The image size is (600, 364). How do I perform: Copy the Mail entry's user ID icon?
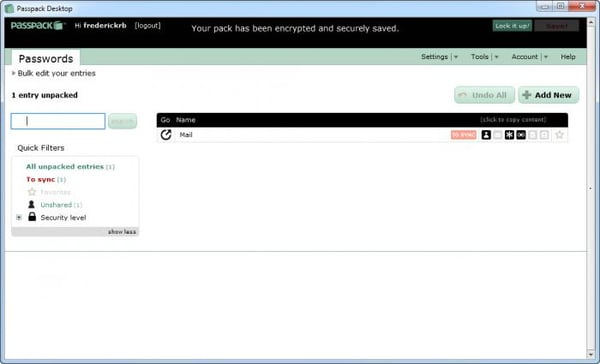(486, 135)
